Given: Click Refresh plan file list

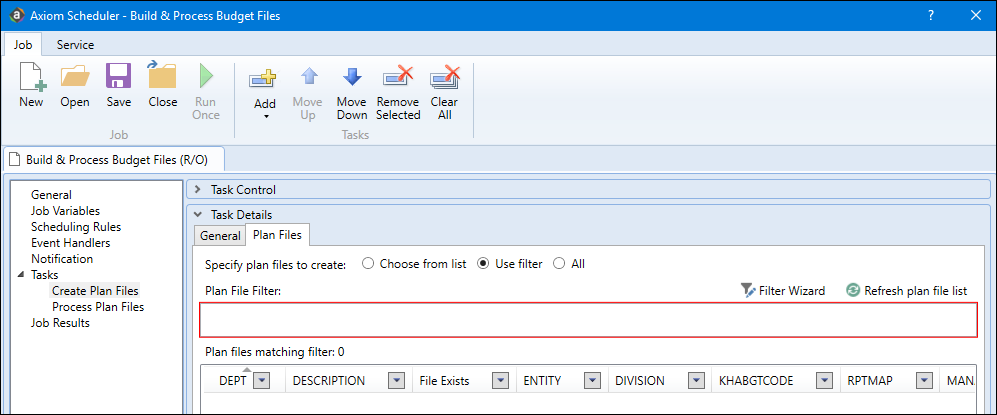Looking at the screenshot, I should pyautogui.click(x=907, y=291).
